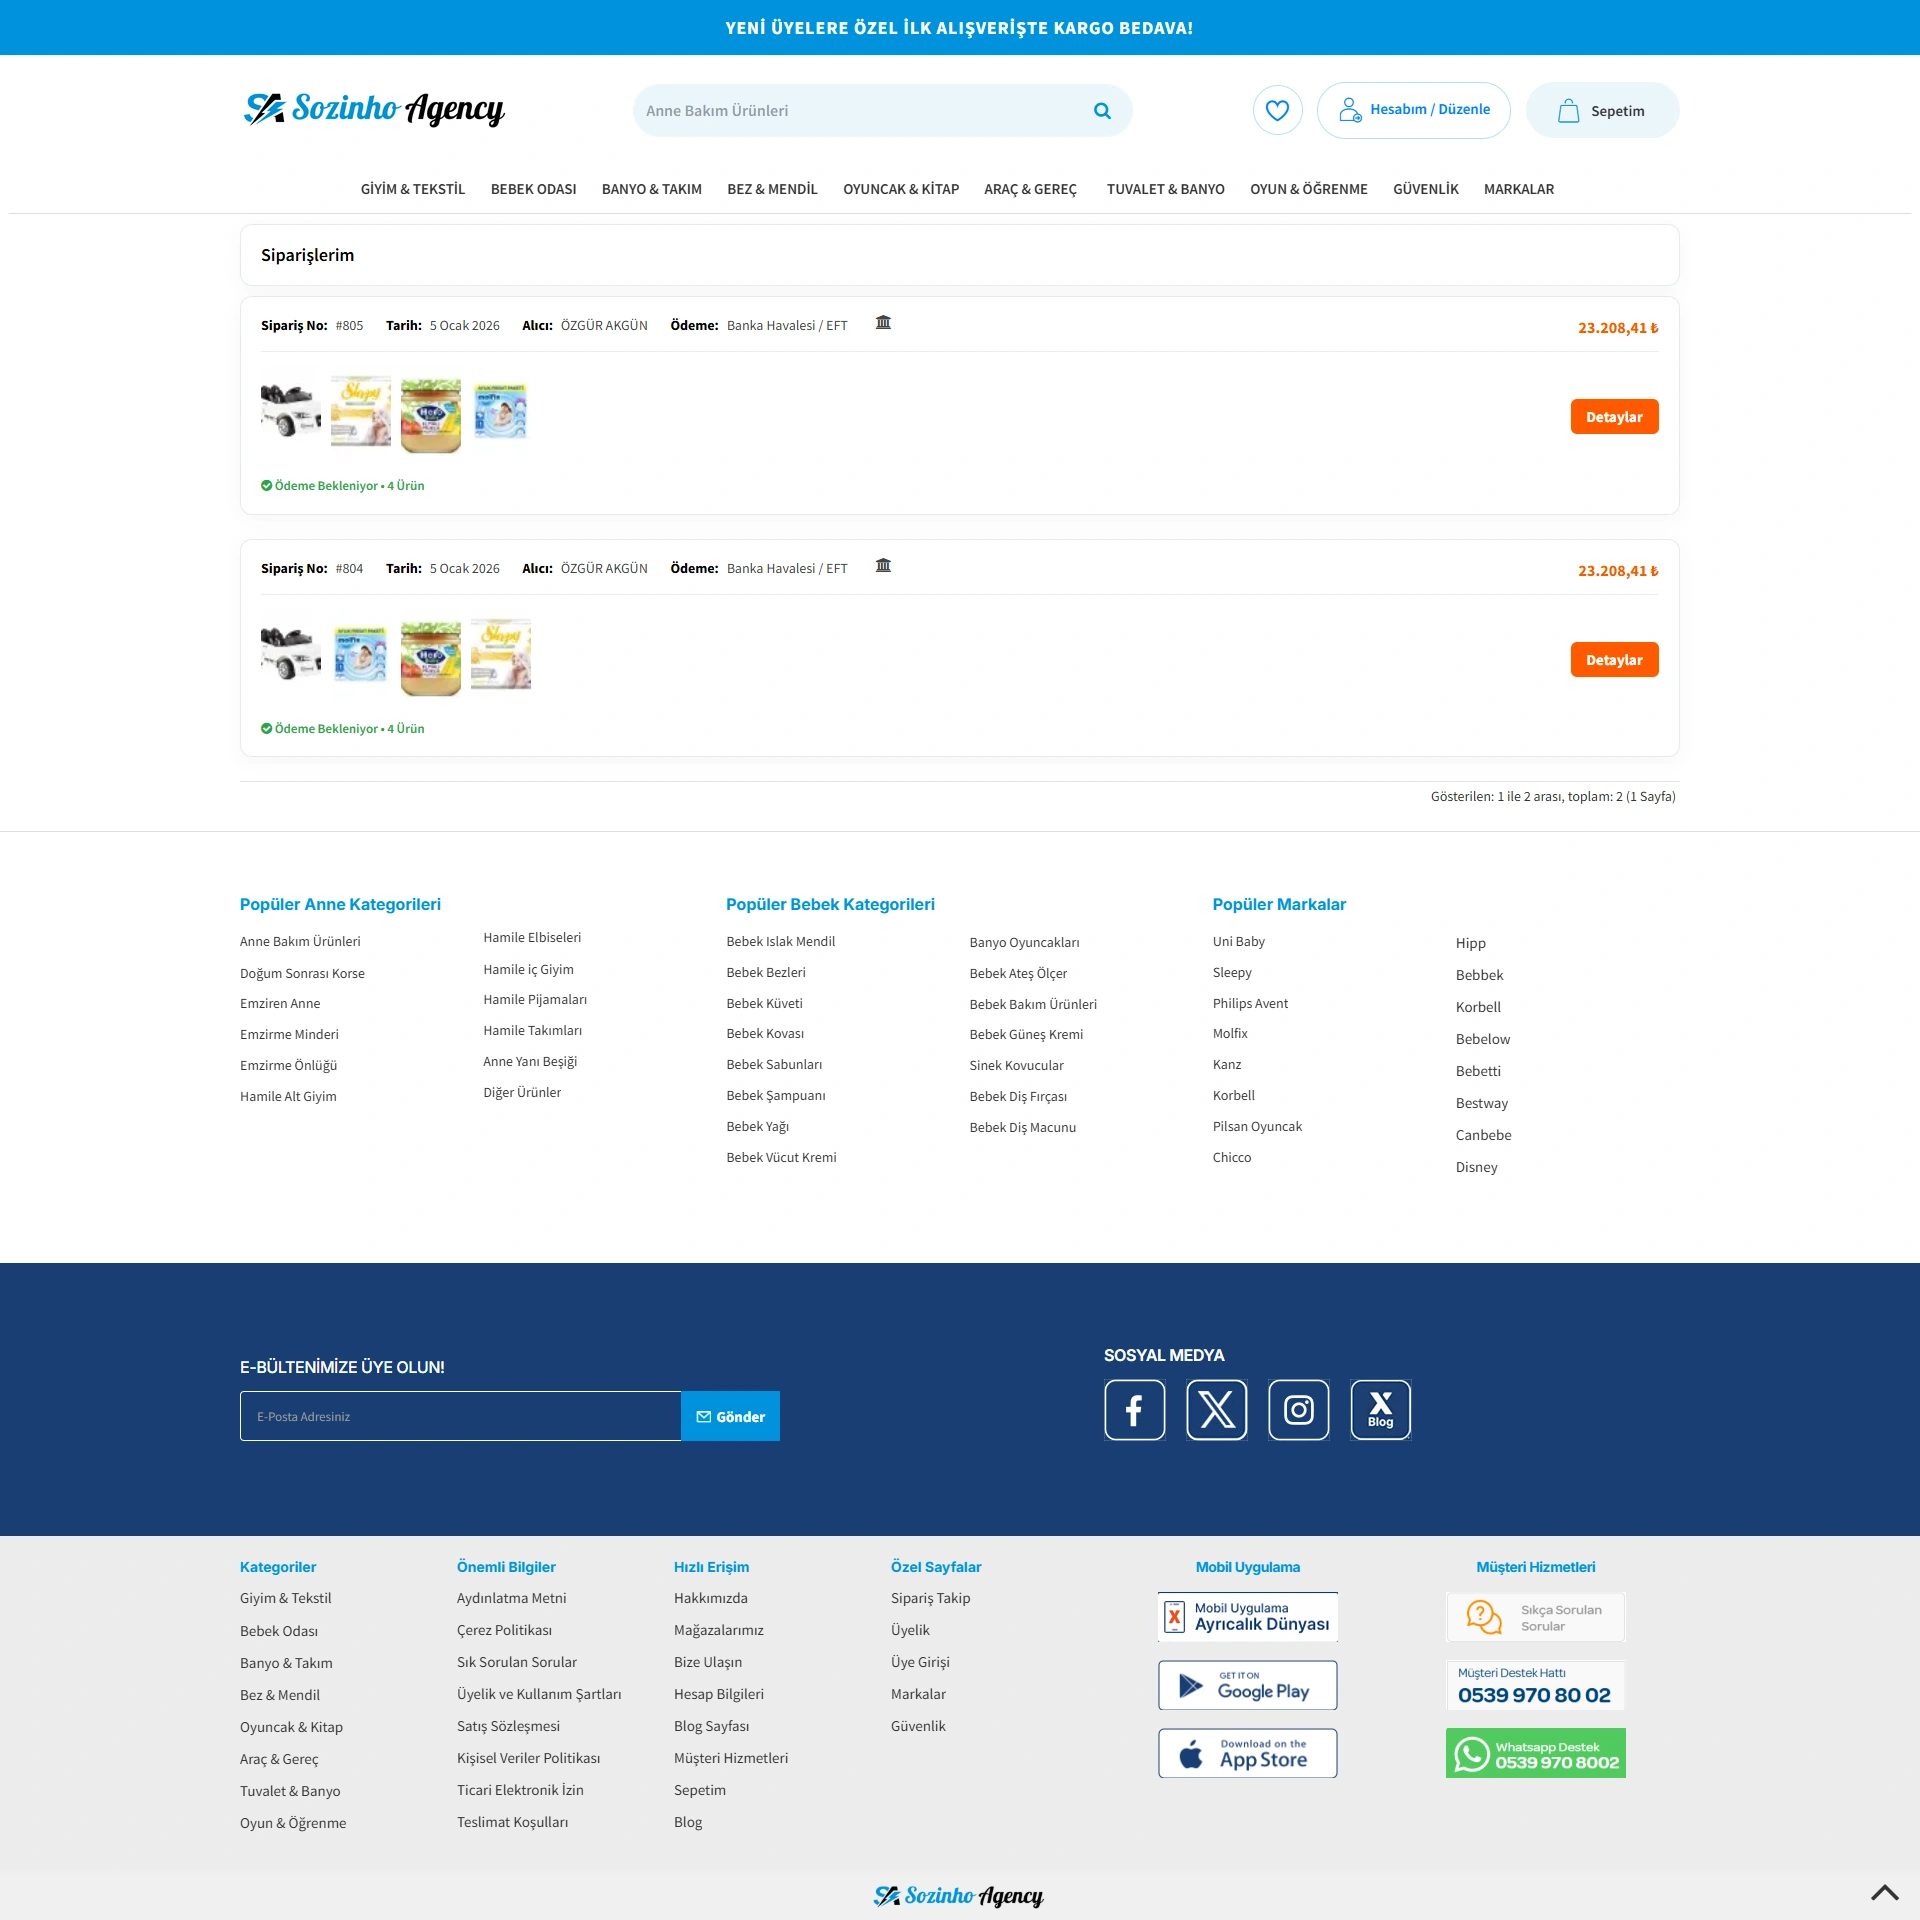Image resolution: width=1920 pixels, height=1920 pixels.
Task: Focus the E-Posta Adresiniz field
Action: tap(460, 1416)
